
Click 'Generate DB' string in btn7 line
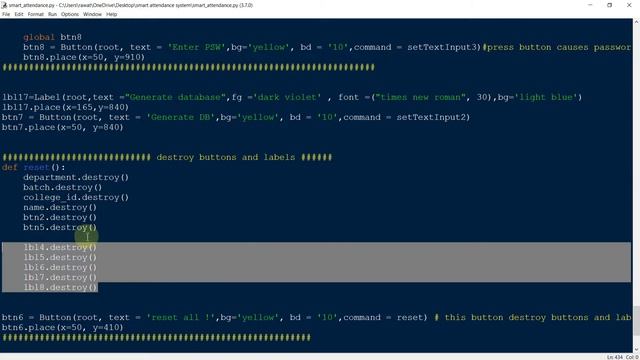pyautogui.click(x=181, y=118)
